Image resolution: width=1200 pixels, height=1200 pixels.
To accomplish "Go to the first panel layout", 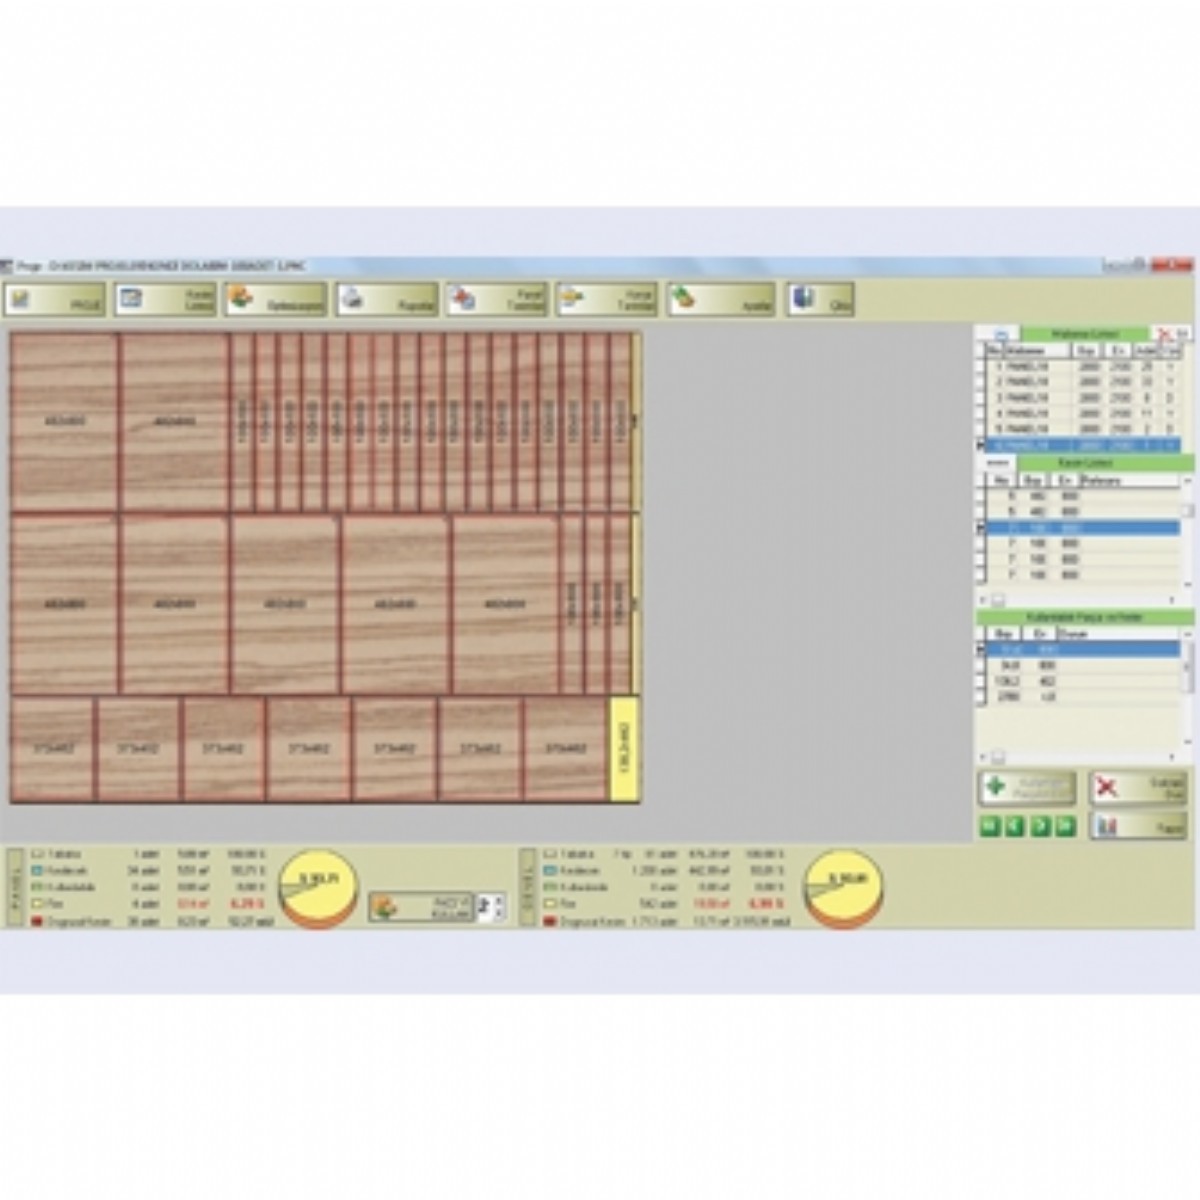I will (989, 826).
